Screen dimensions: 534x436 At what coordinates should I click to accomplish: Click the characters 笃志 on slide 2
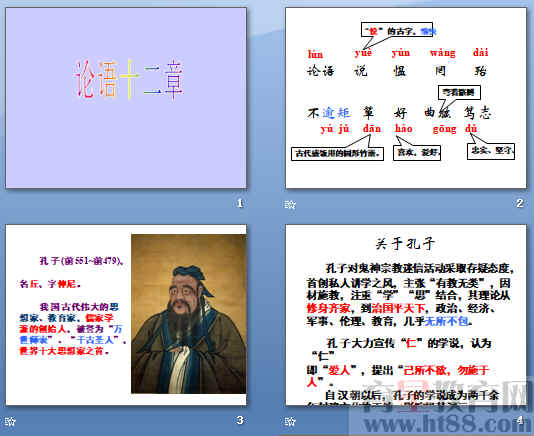tap(477, 112)
